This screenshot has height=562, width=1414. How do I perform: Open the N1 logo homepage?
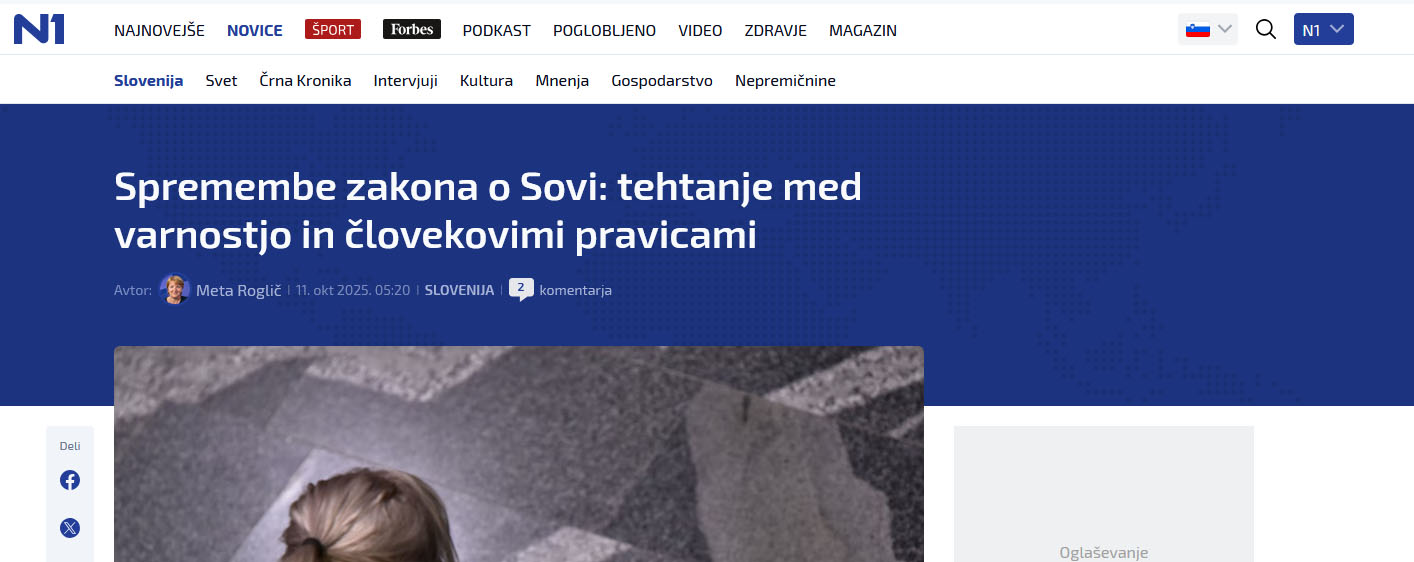[39, 30]
